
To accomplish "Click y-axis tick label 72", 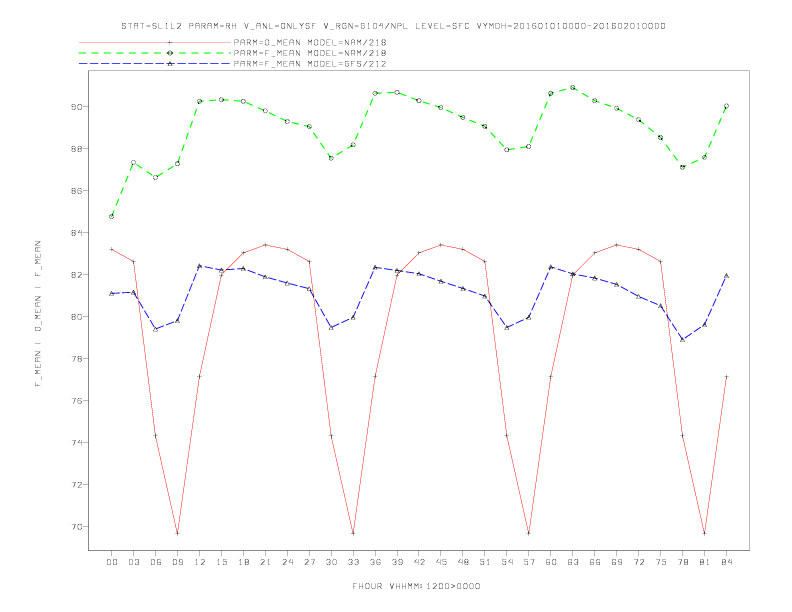I will point(77,485).
